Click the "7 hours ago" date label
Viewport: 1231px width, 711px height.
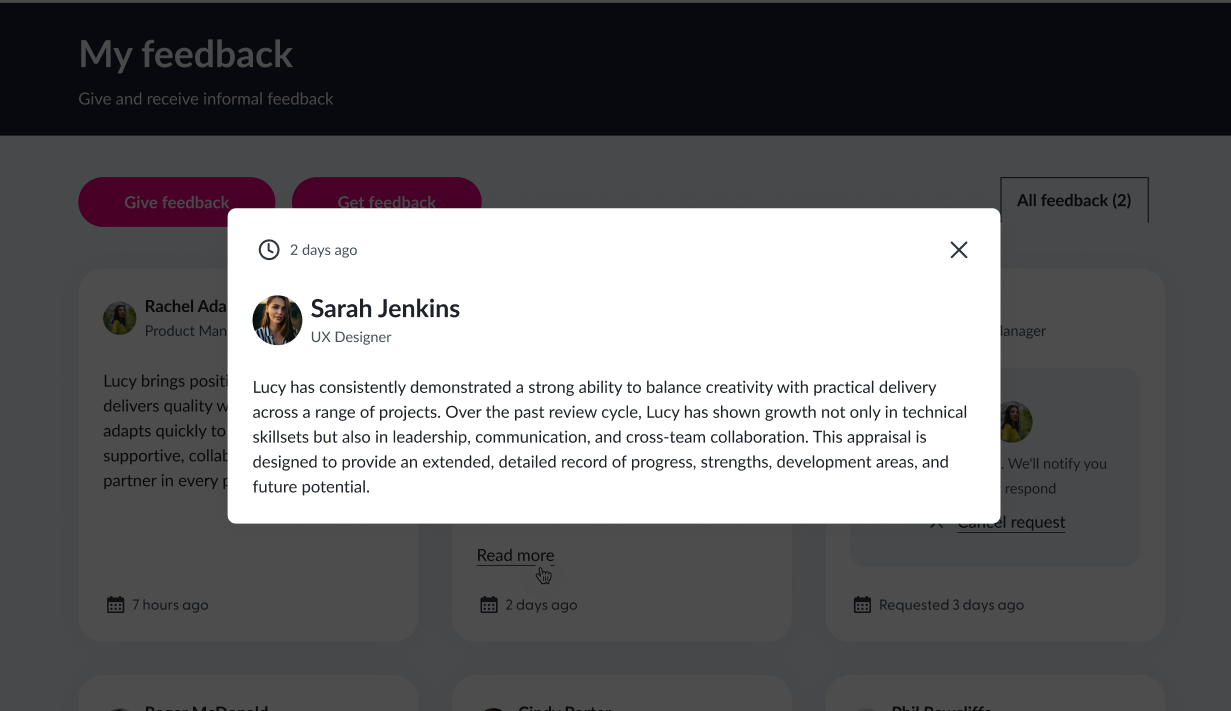[170, 604]
